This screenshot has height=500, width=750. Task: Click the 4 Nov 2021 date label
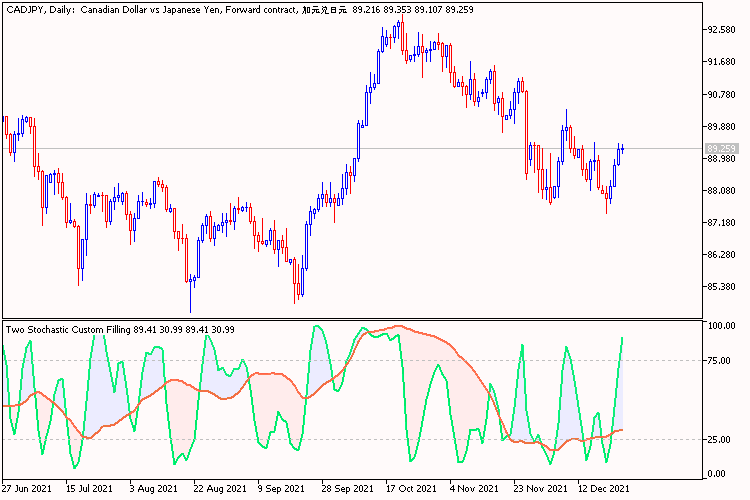[x=474, y=489]
